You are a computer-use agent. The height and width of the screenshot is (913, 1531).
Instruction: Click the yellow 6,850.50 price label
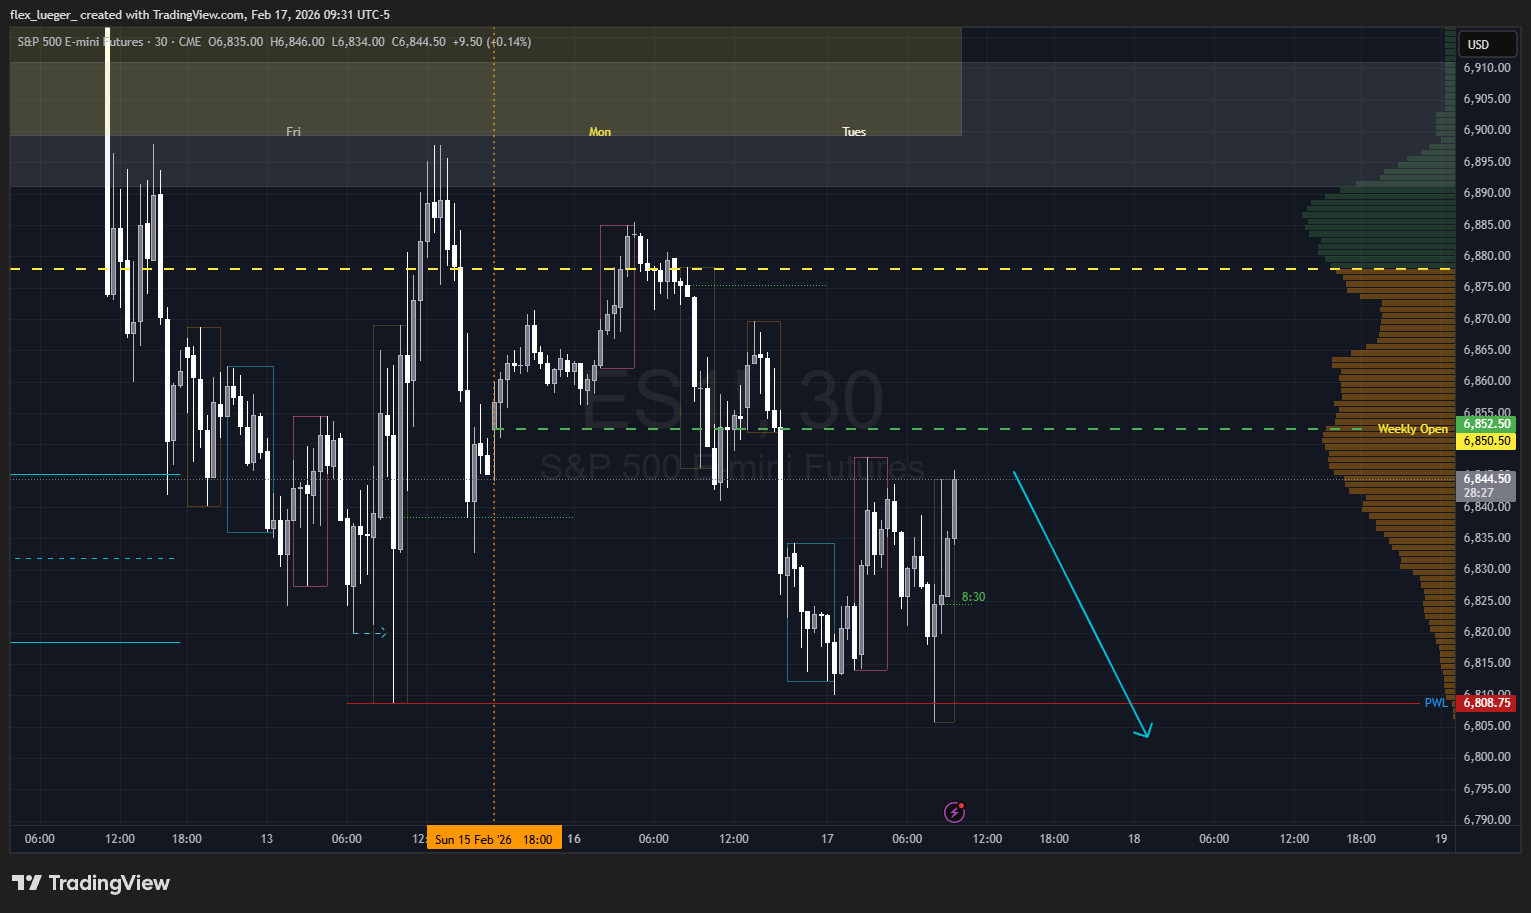(1486, 441)
